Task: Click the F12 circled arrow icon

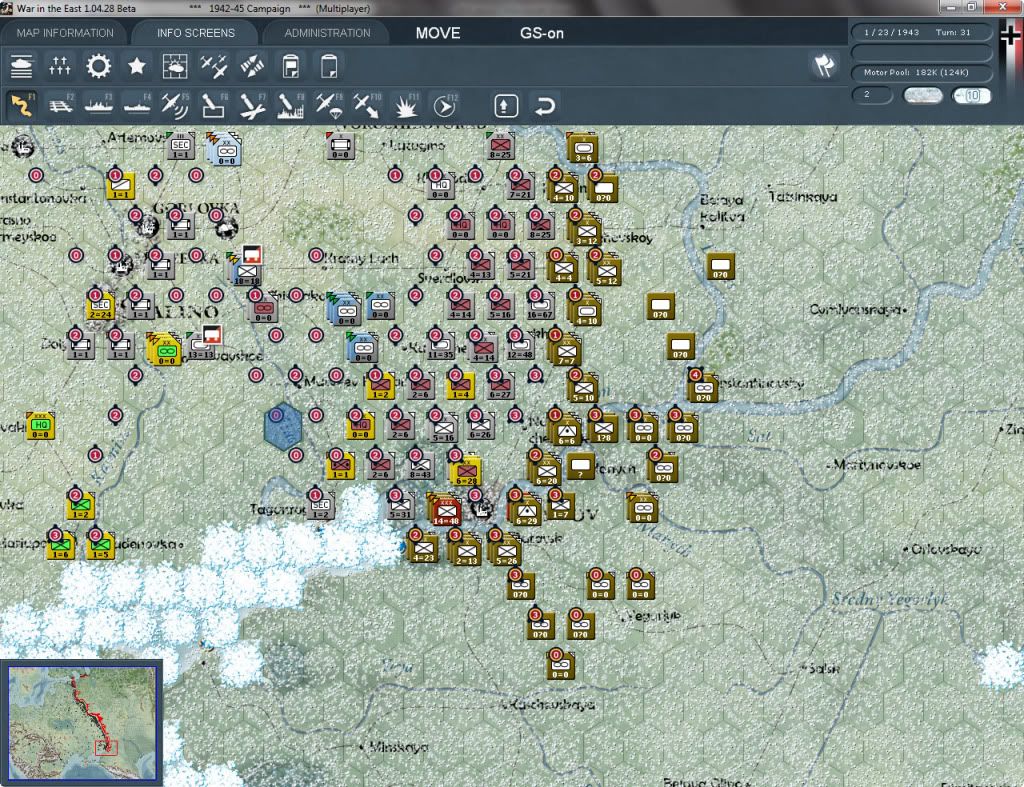Action: pos(444,105)
